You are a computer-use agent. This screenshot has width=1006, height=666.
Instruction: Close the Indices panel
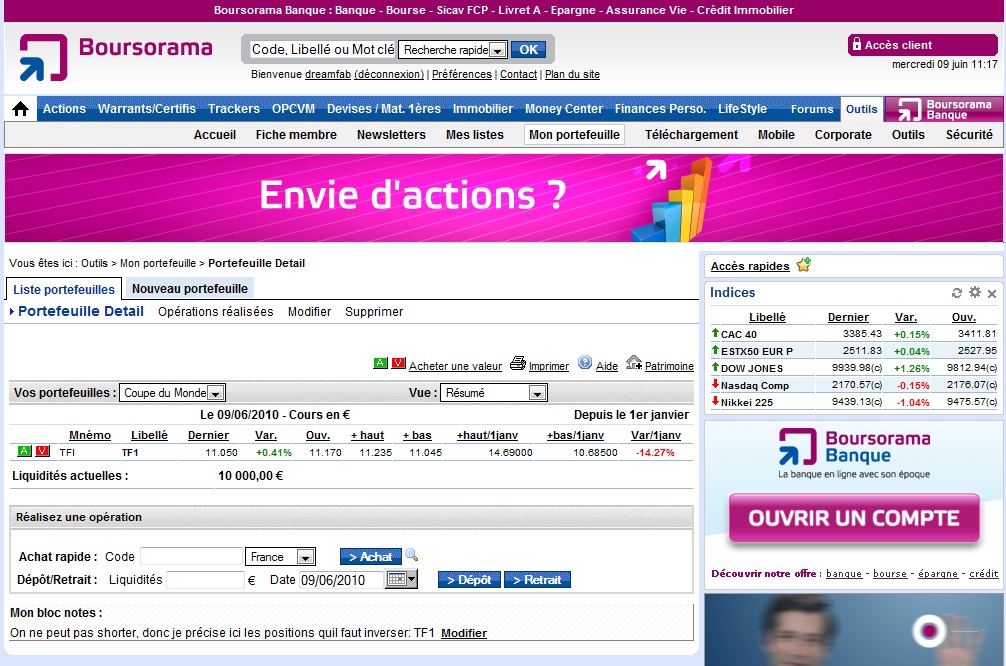[992, 294]
